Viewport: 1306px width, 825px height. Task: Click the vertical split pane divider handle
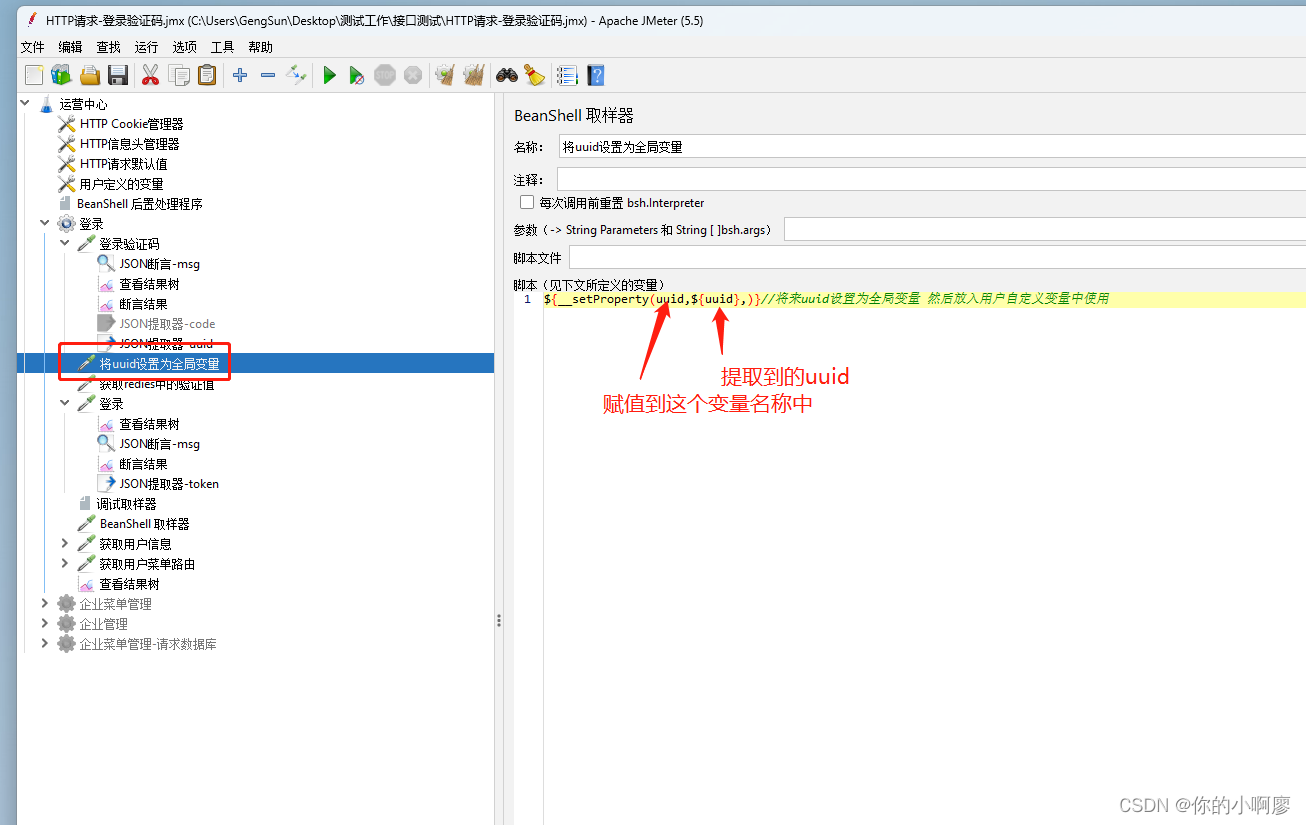tap(499, 621)
